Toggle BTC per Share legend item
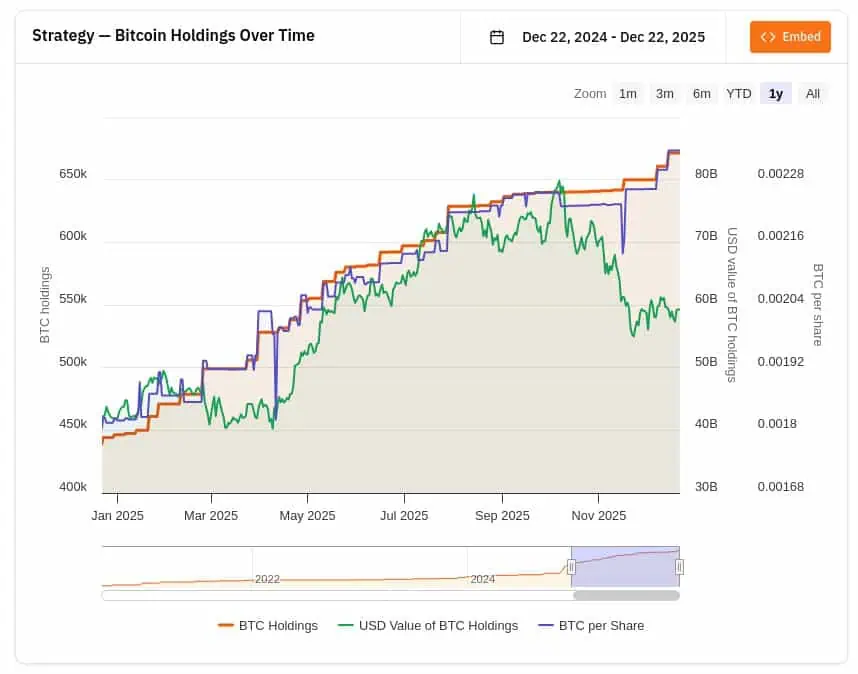Image resolution: width=858 pixels, height=674 pixels. point(601,626)
